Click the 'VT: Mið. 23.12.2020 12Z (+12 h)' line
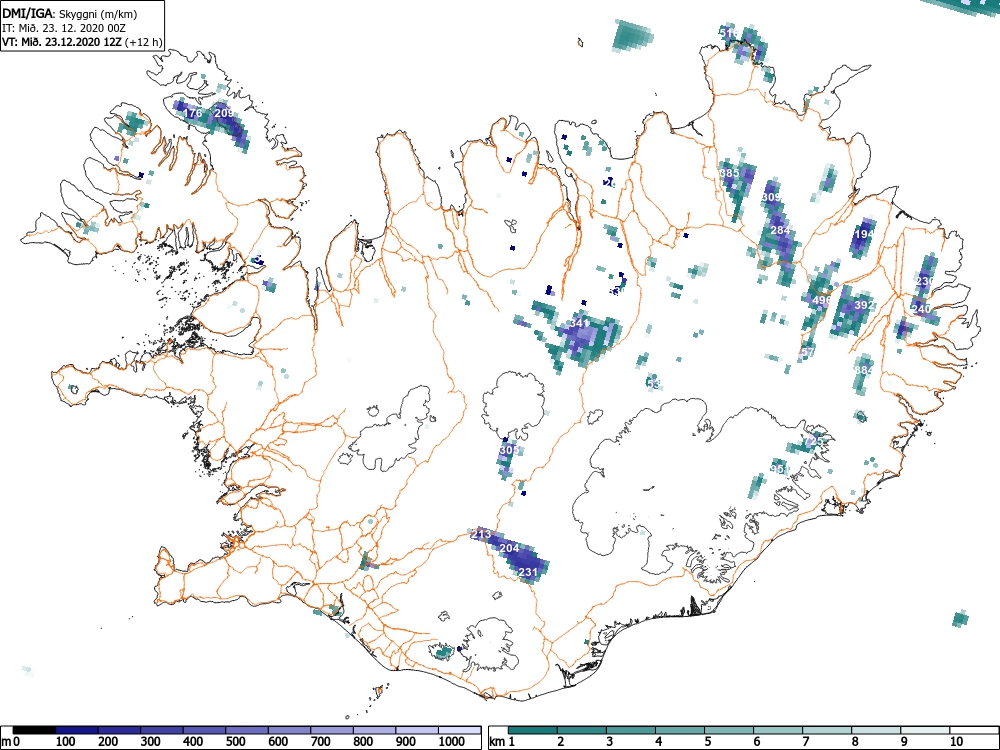The width and height of the screenshot is (1000, 750). [x=82, y=42]
